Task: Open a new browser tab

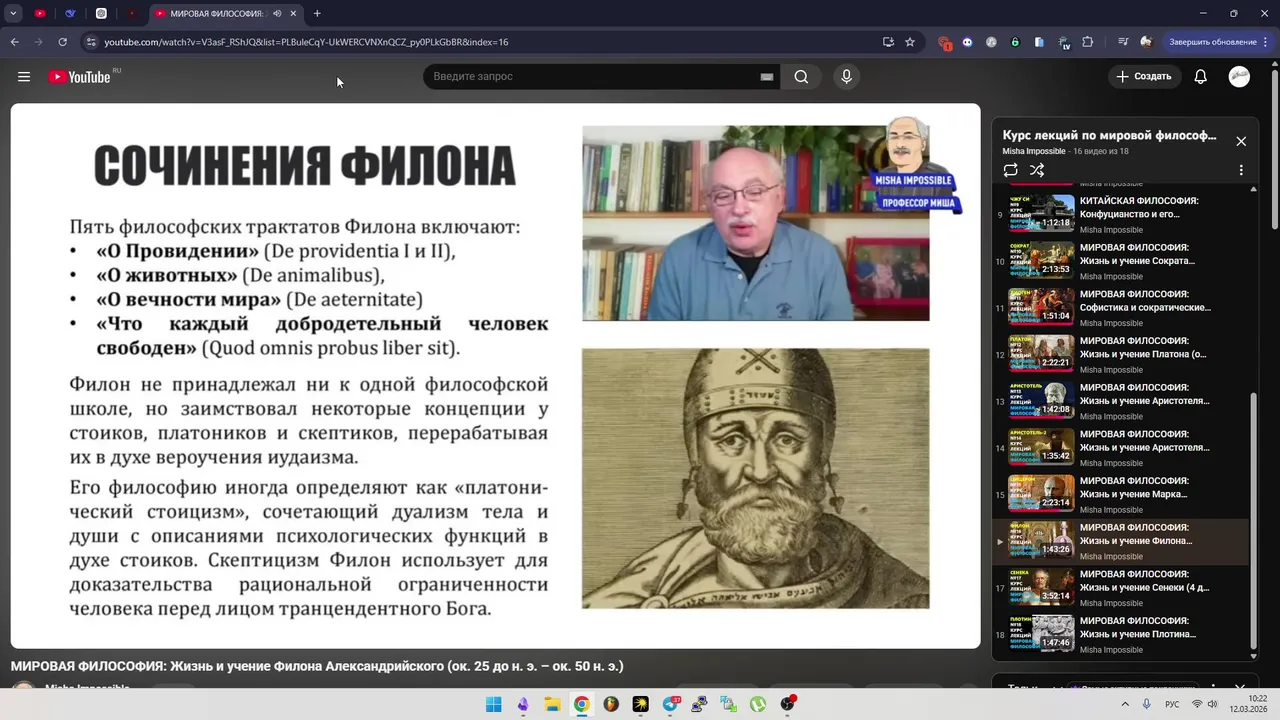Action: click(317, 14)
